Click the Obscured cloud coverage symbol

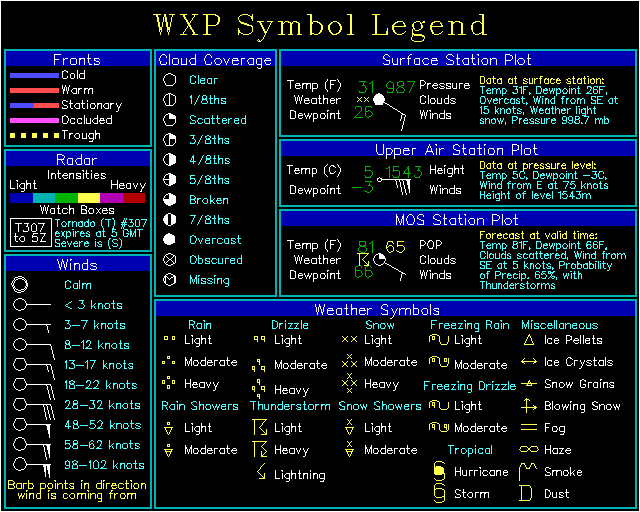tap(169, 260)
